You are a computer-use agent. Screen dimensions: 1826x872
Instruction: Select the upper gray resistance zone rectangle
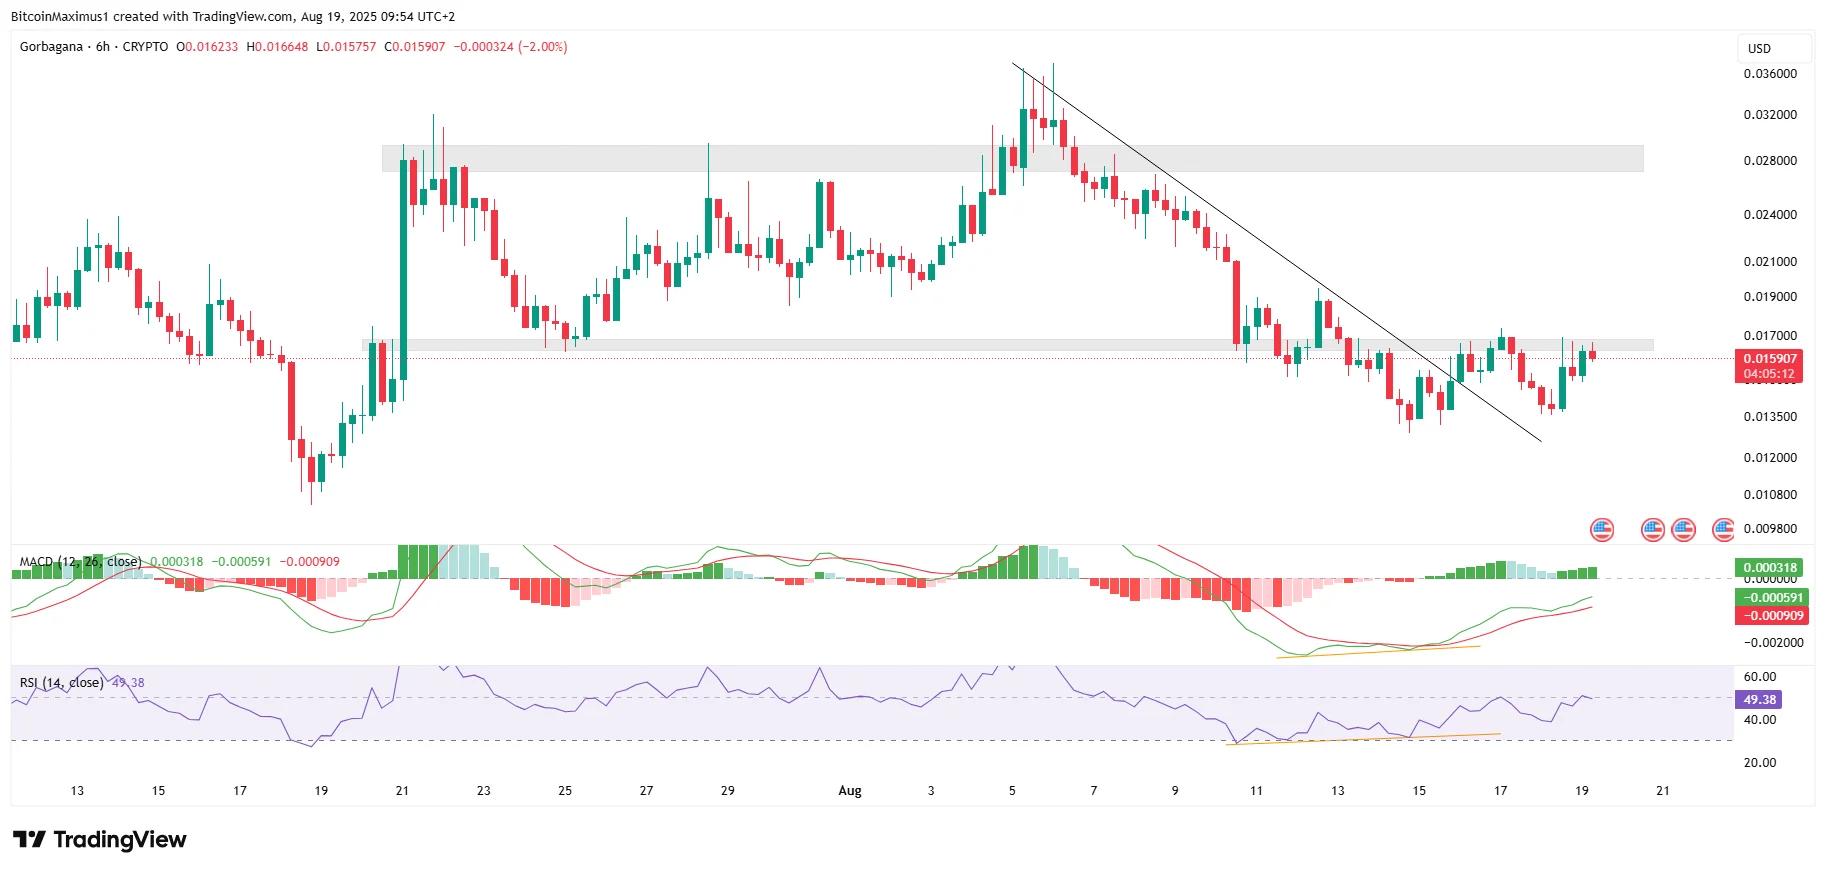(x=1012, y=158)
